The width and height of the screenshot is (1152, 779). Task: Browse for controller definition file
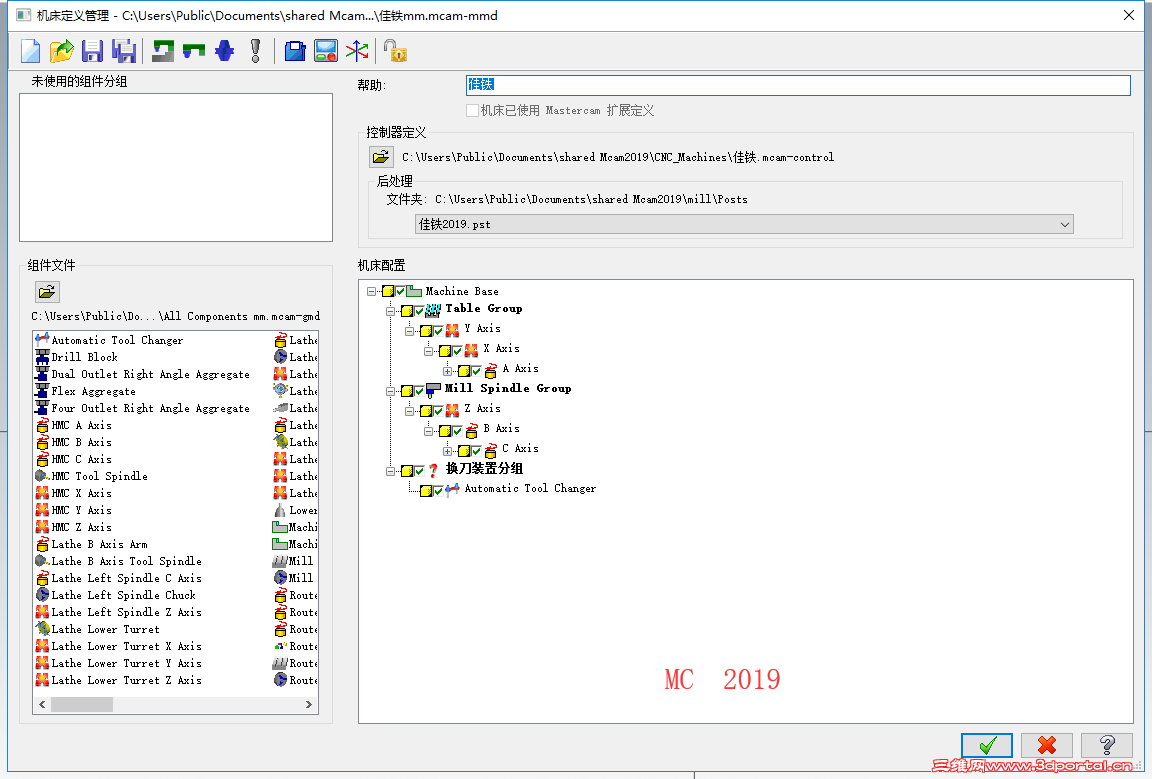(x=381, y=157)
